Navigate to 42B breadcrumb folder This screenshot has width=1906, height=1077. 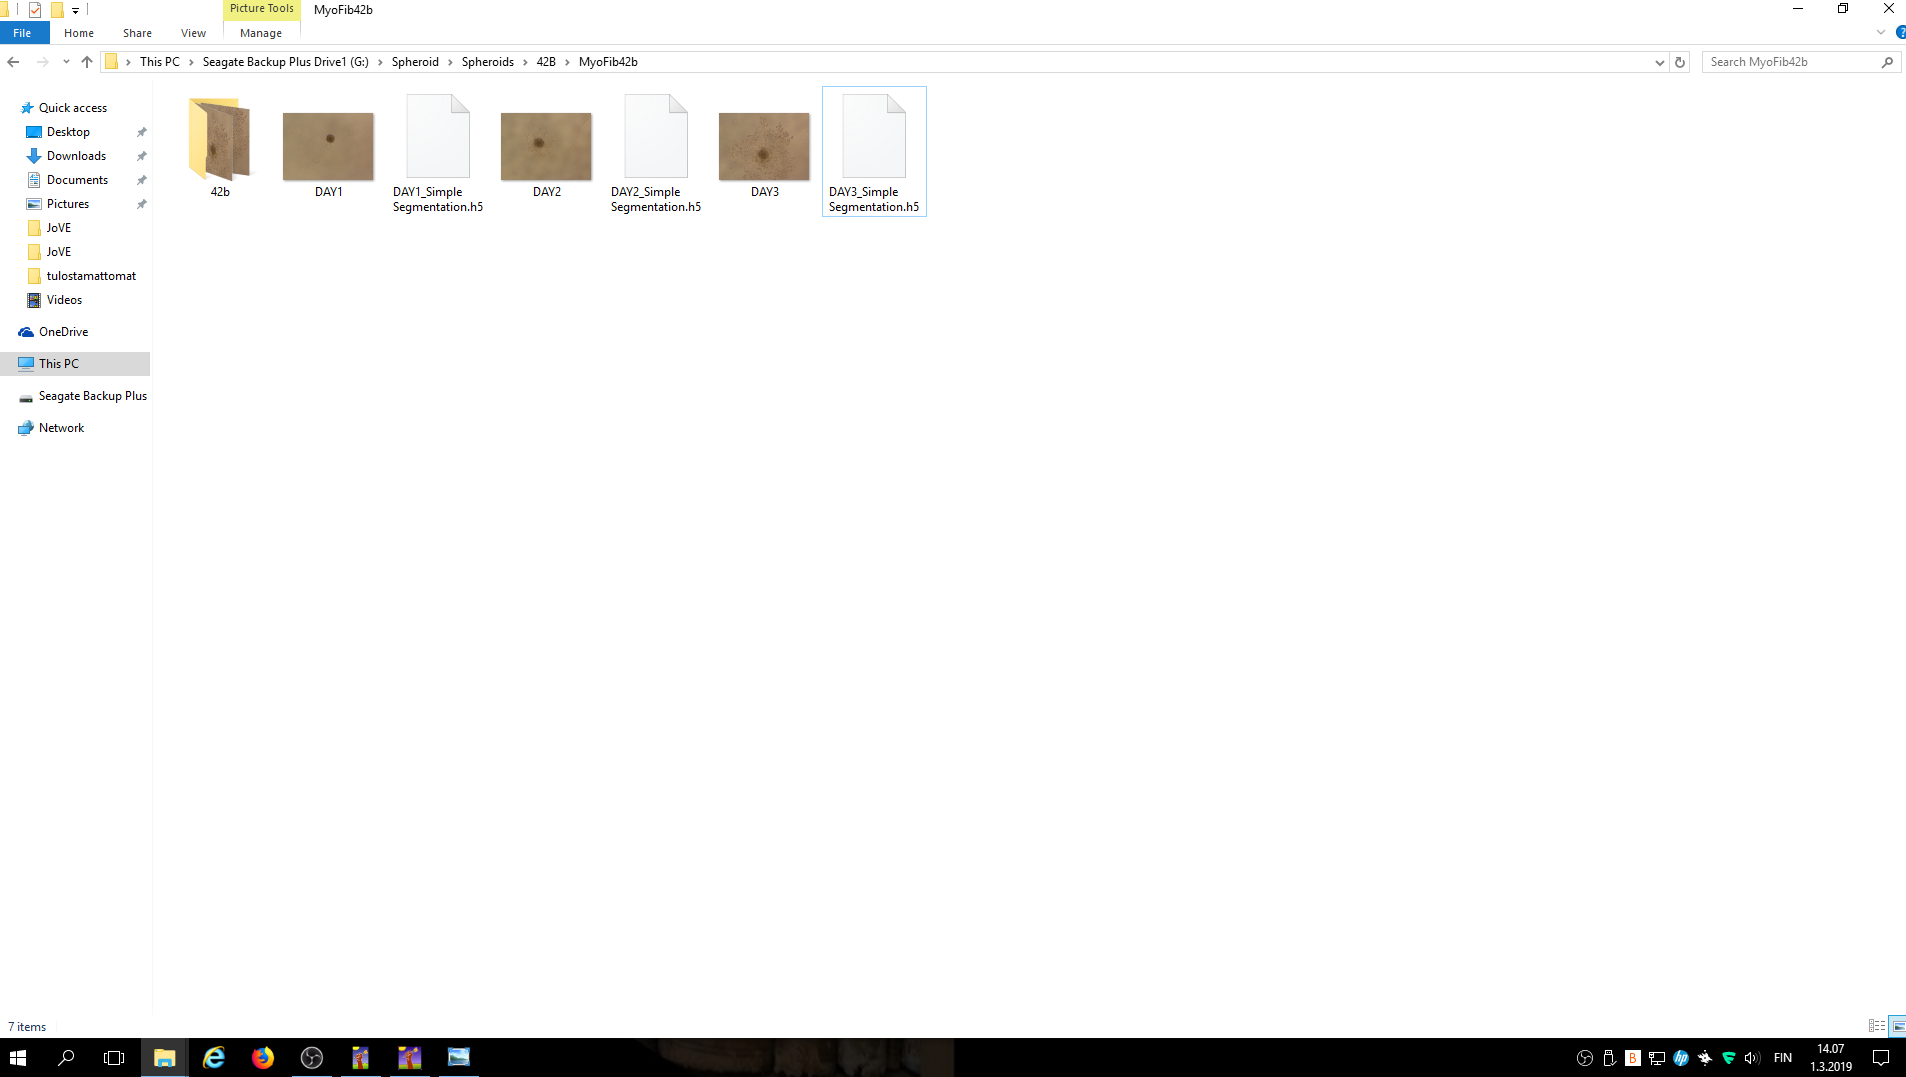tap(546, 62)
